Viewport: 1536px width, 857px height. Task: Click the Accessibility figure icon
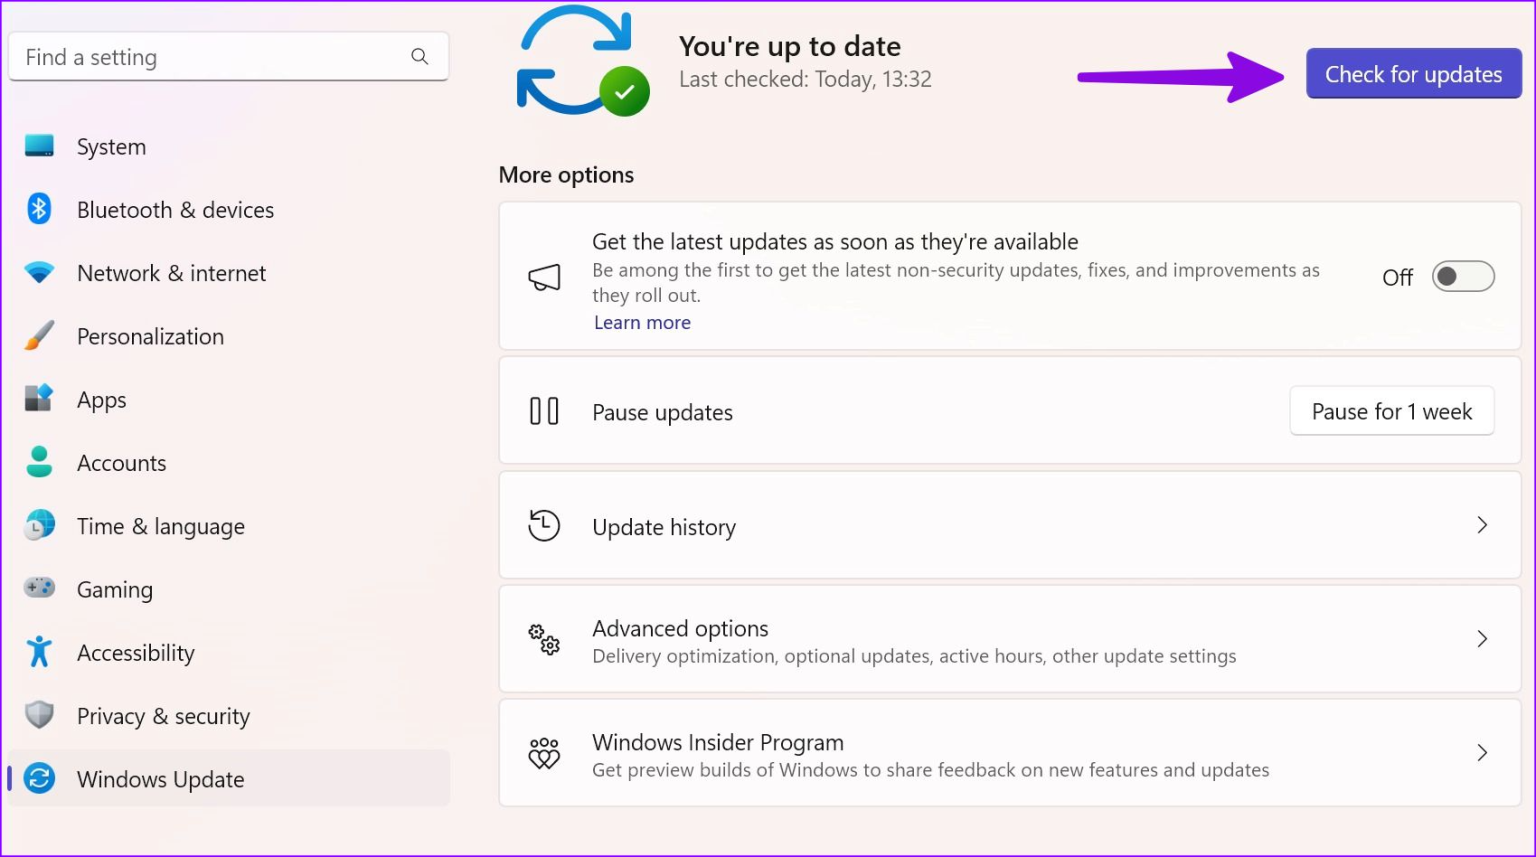39,652
